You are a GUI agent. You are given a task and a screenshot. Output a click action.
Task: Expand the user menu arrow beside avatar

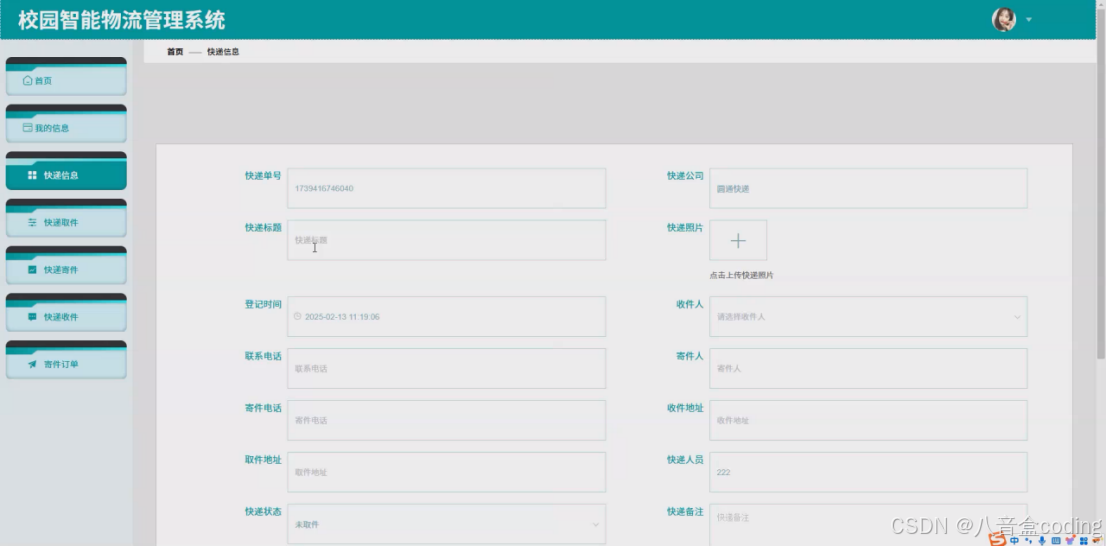click(1028, 20)
